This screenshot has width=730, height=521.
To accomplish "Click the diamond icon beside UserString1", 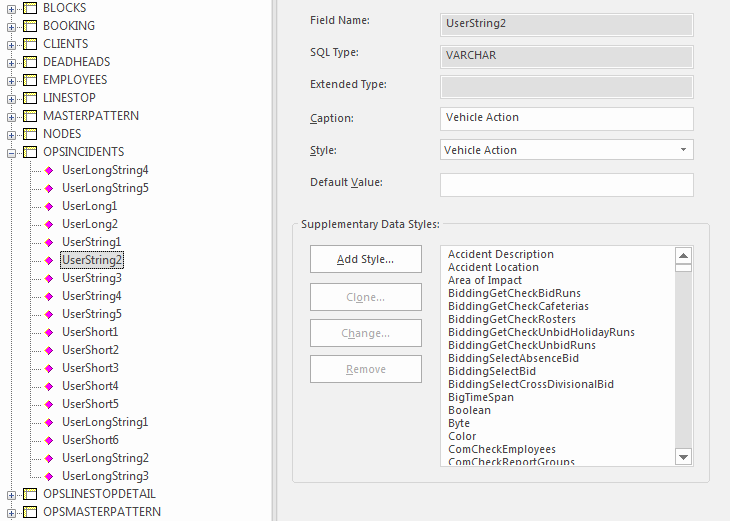I will click(x=49, y=243).
